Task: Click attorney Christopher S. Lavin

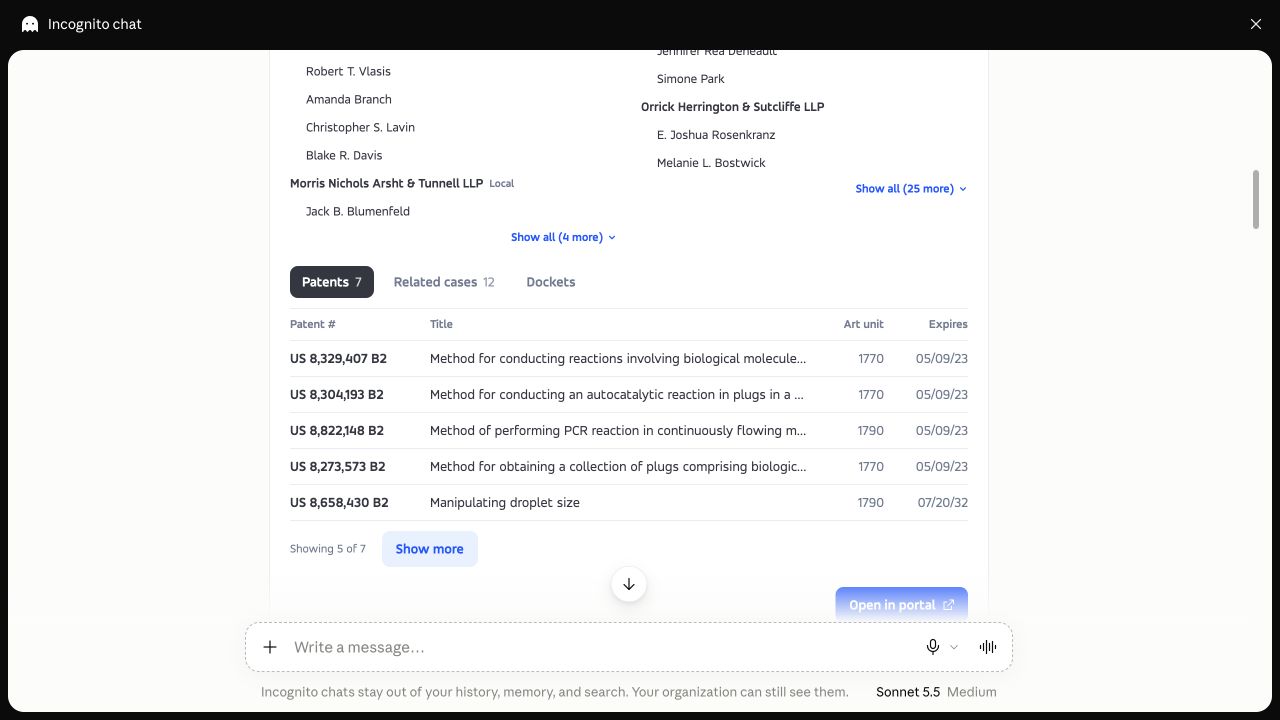Action: 360,127
